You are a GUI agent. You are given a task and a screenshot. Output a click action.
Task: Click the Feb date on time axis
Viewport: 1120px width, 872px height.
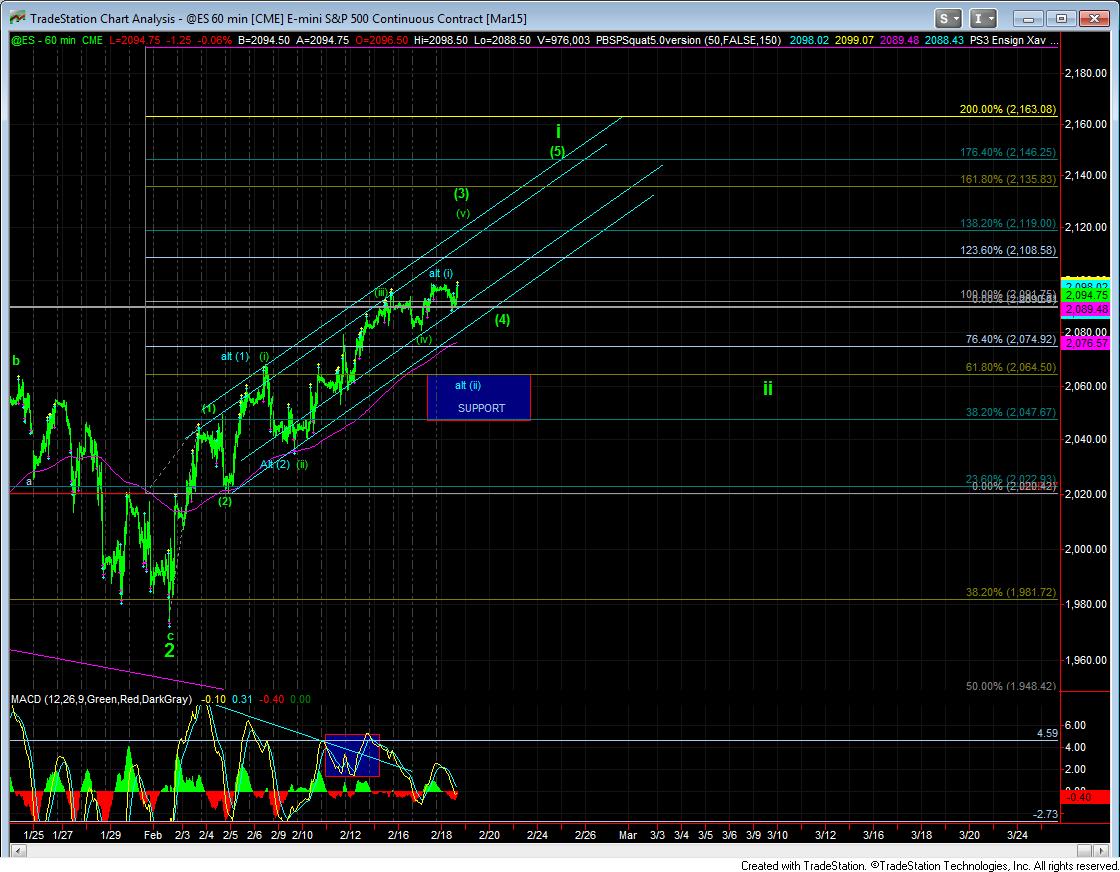tap(153, 835)
